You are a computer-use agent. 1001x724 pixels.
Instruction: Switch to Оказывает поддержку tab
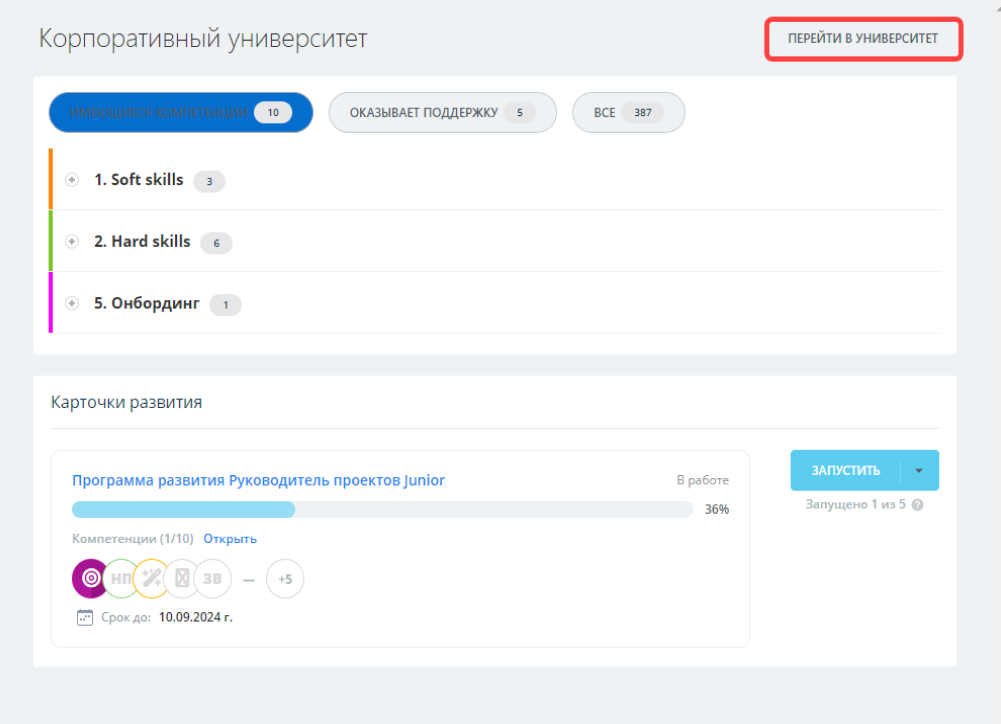[442, 112]
